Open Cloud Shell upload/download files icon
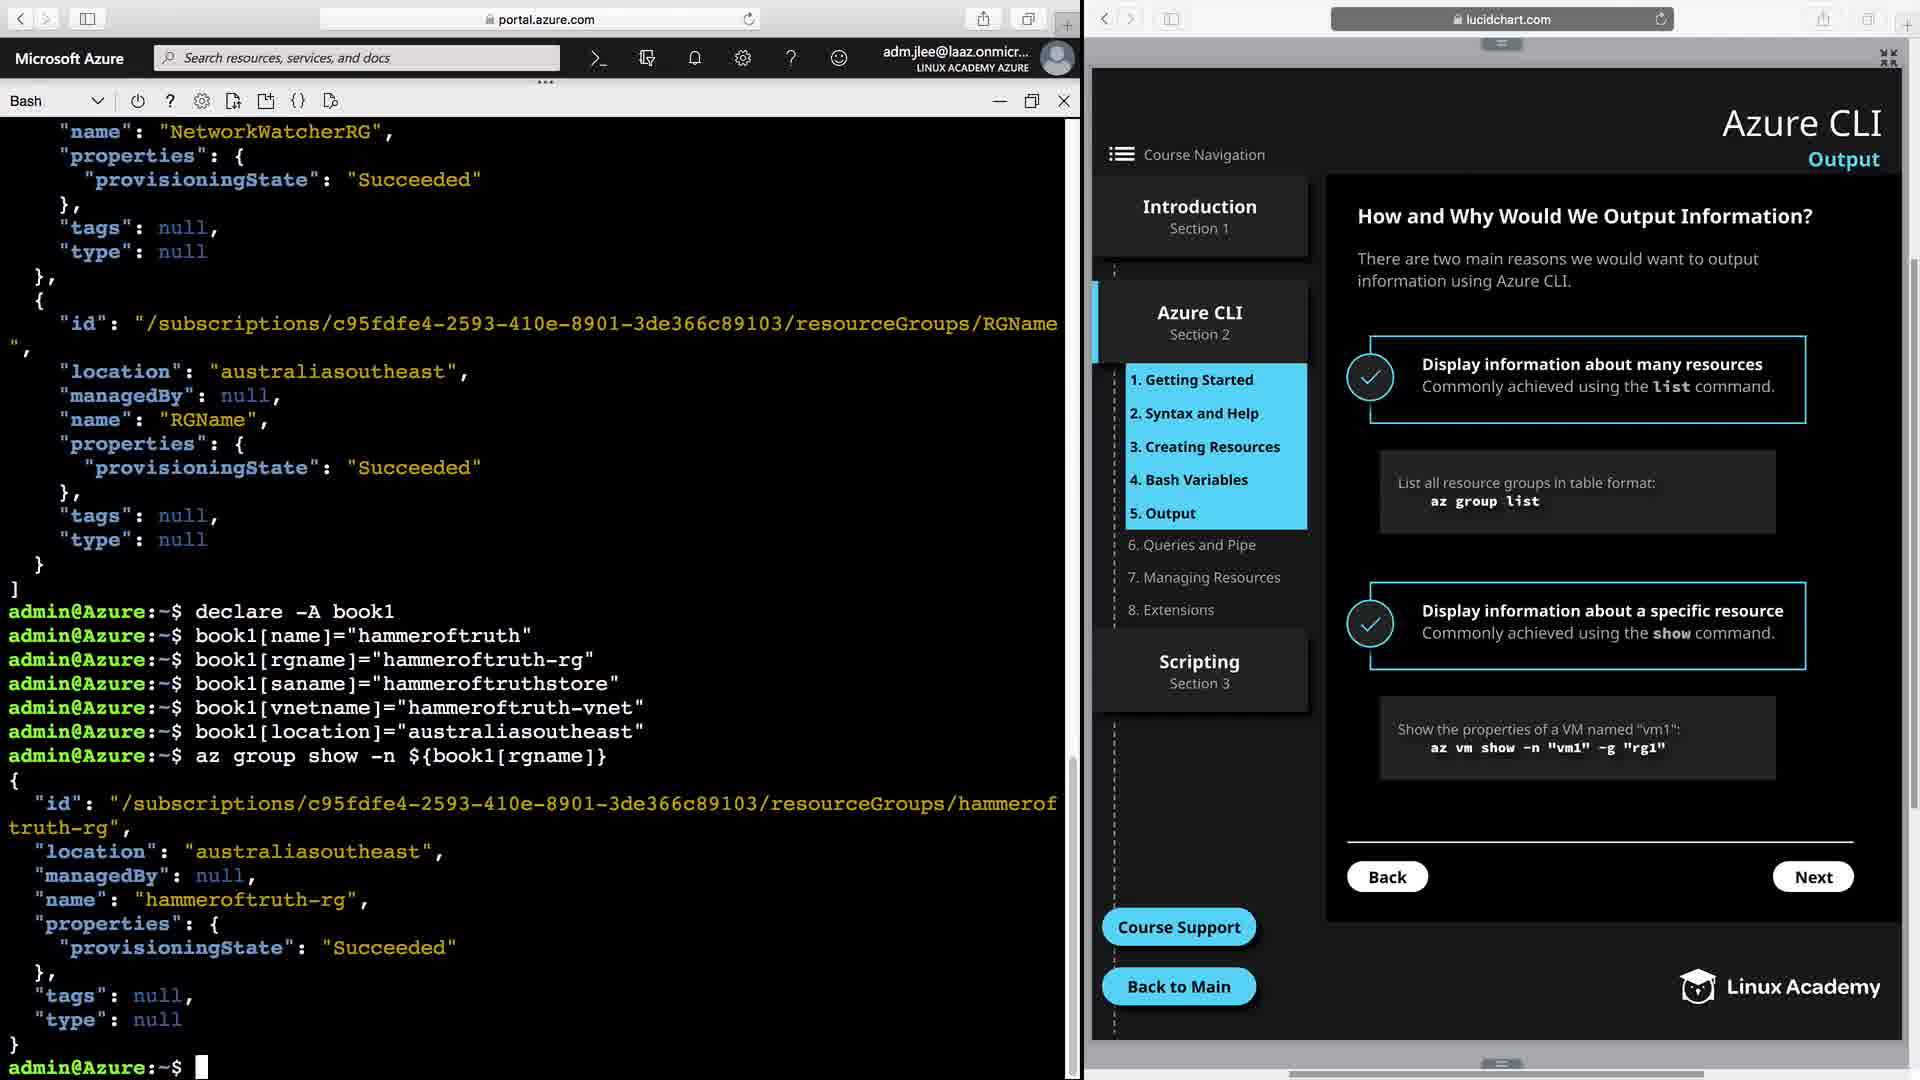1920x1080 pixels. coord(233,101)
